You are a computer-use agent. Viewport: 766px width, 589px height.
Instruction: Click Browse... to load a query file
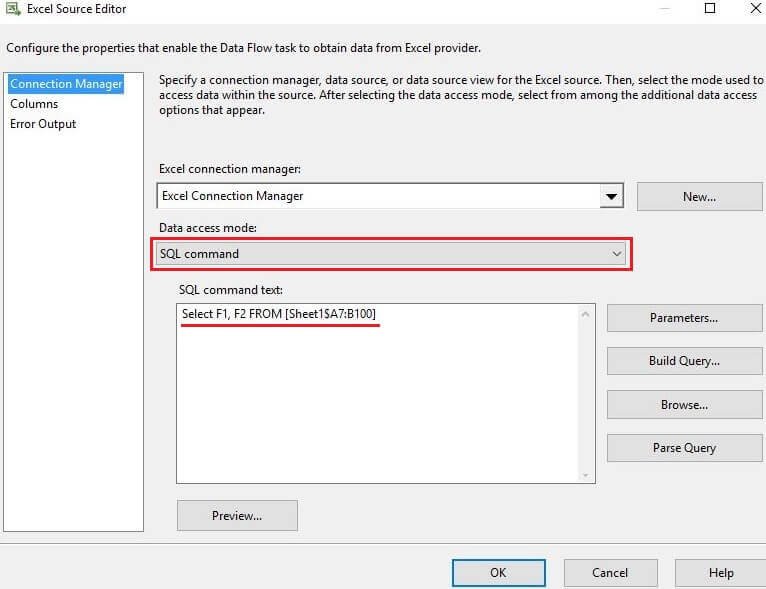tap(684, 405)
